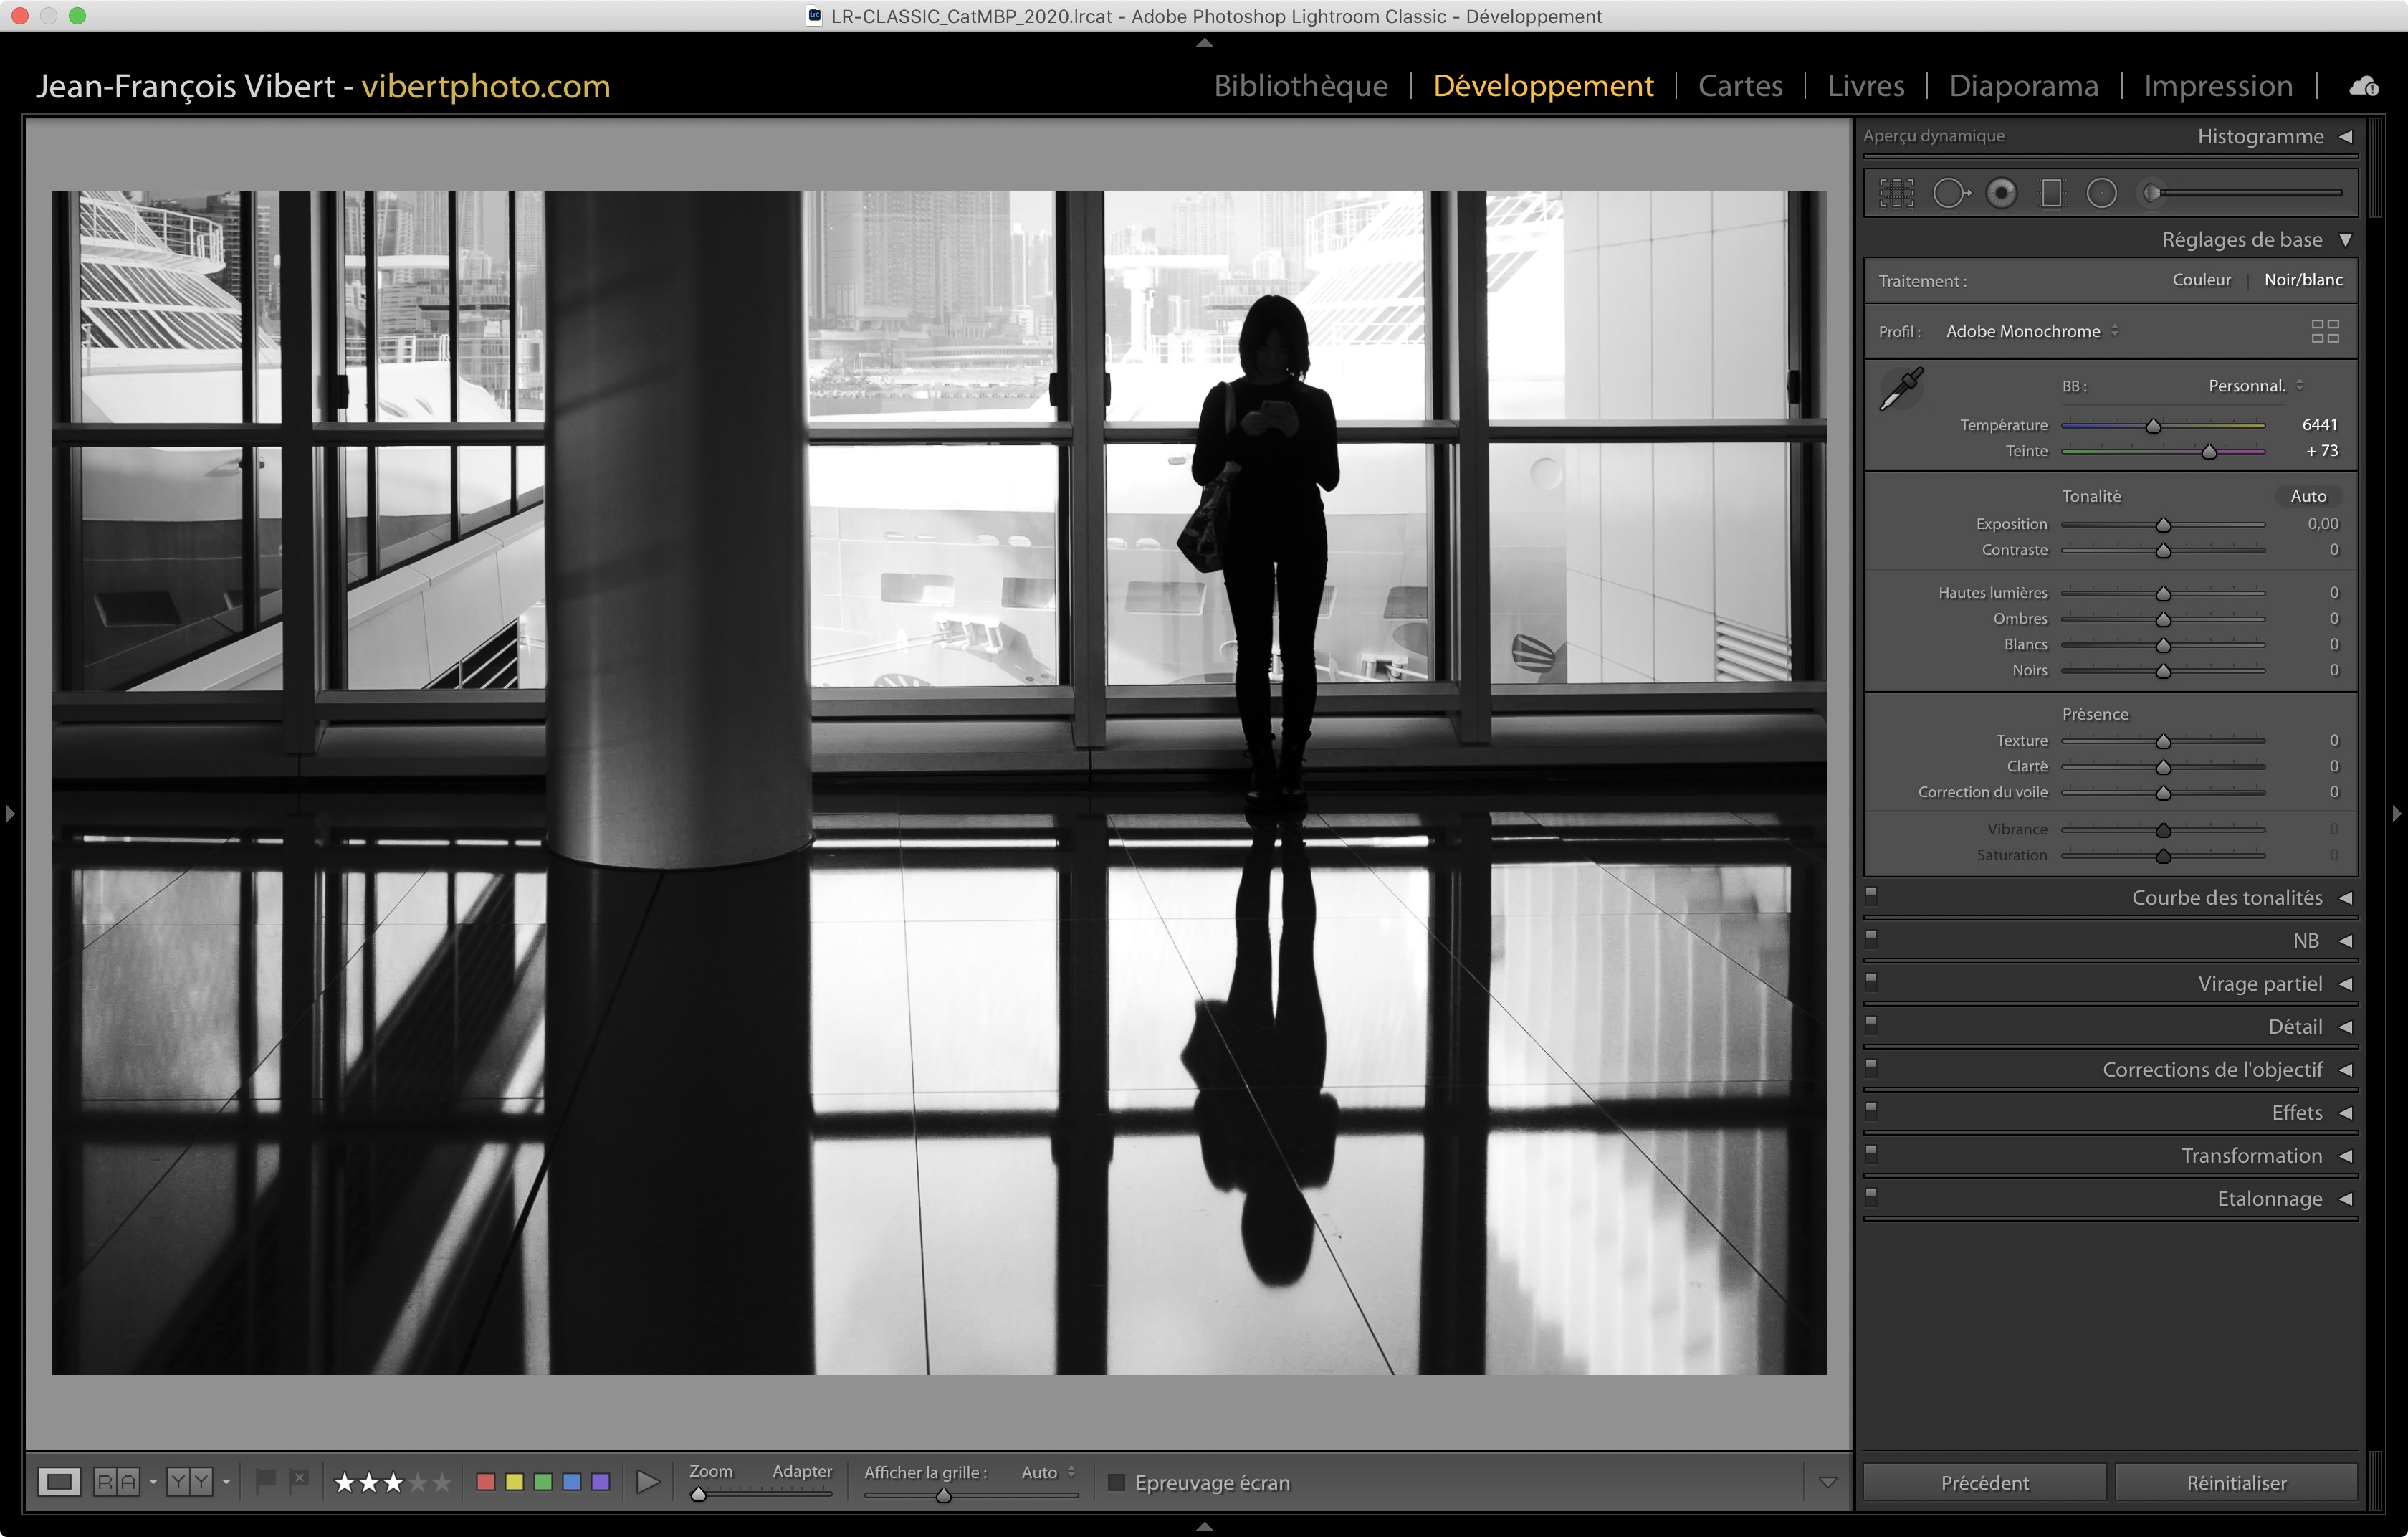
Task: Select the crop overlay tool
Action: [1896, 193]
